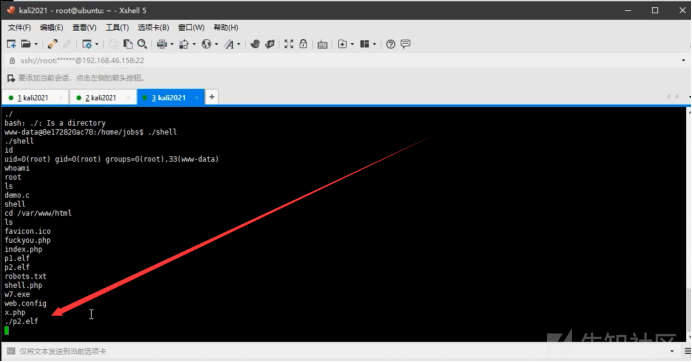Click the file transfer toolbar icon
This screenshot has height=362, width=692.
click(184, 44)
